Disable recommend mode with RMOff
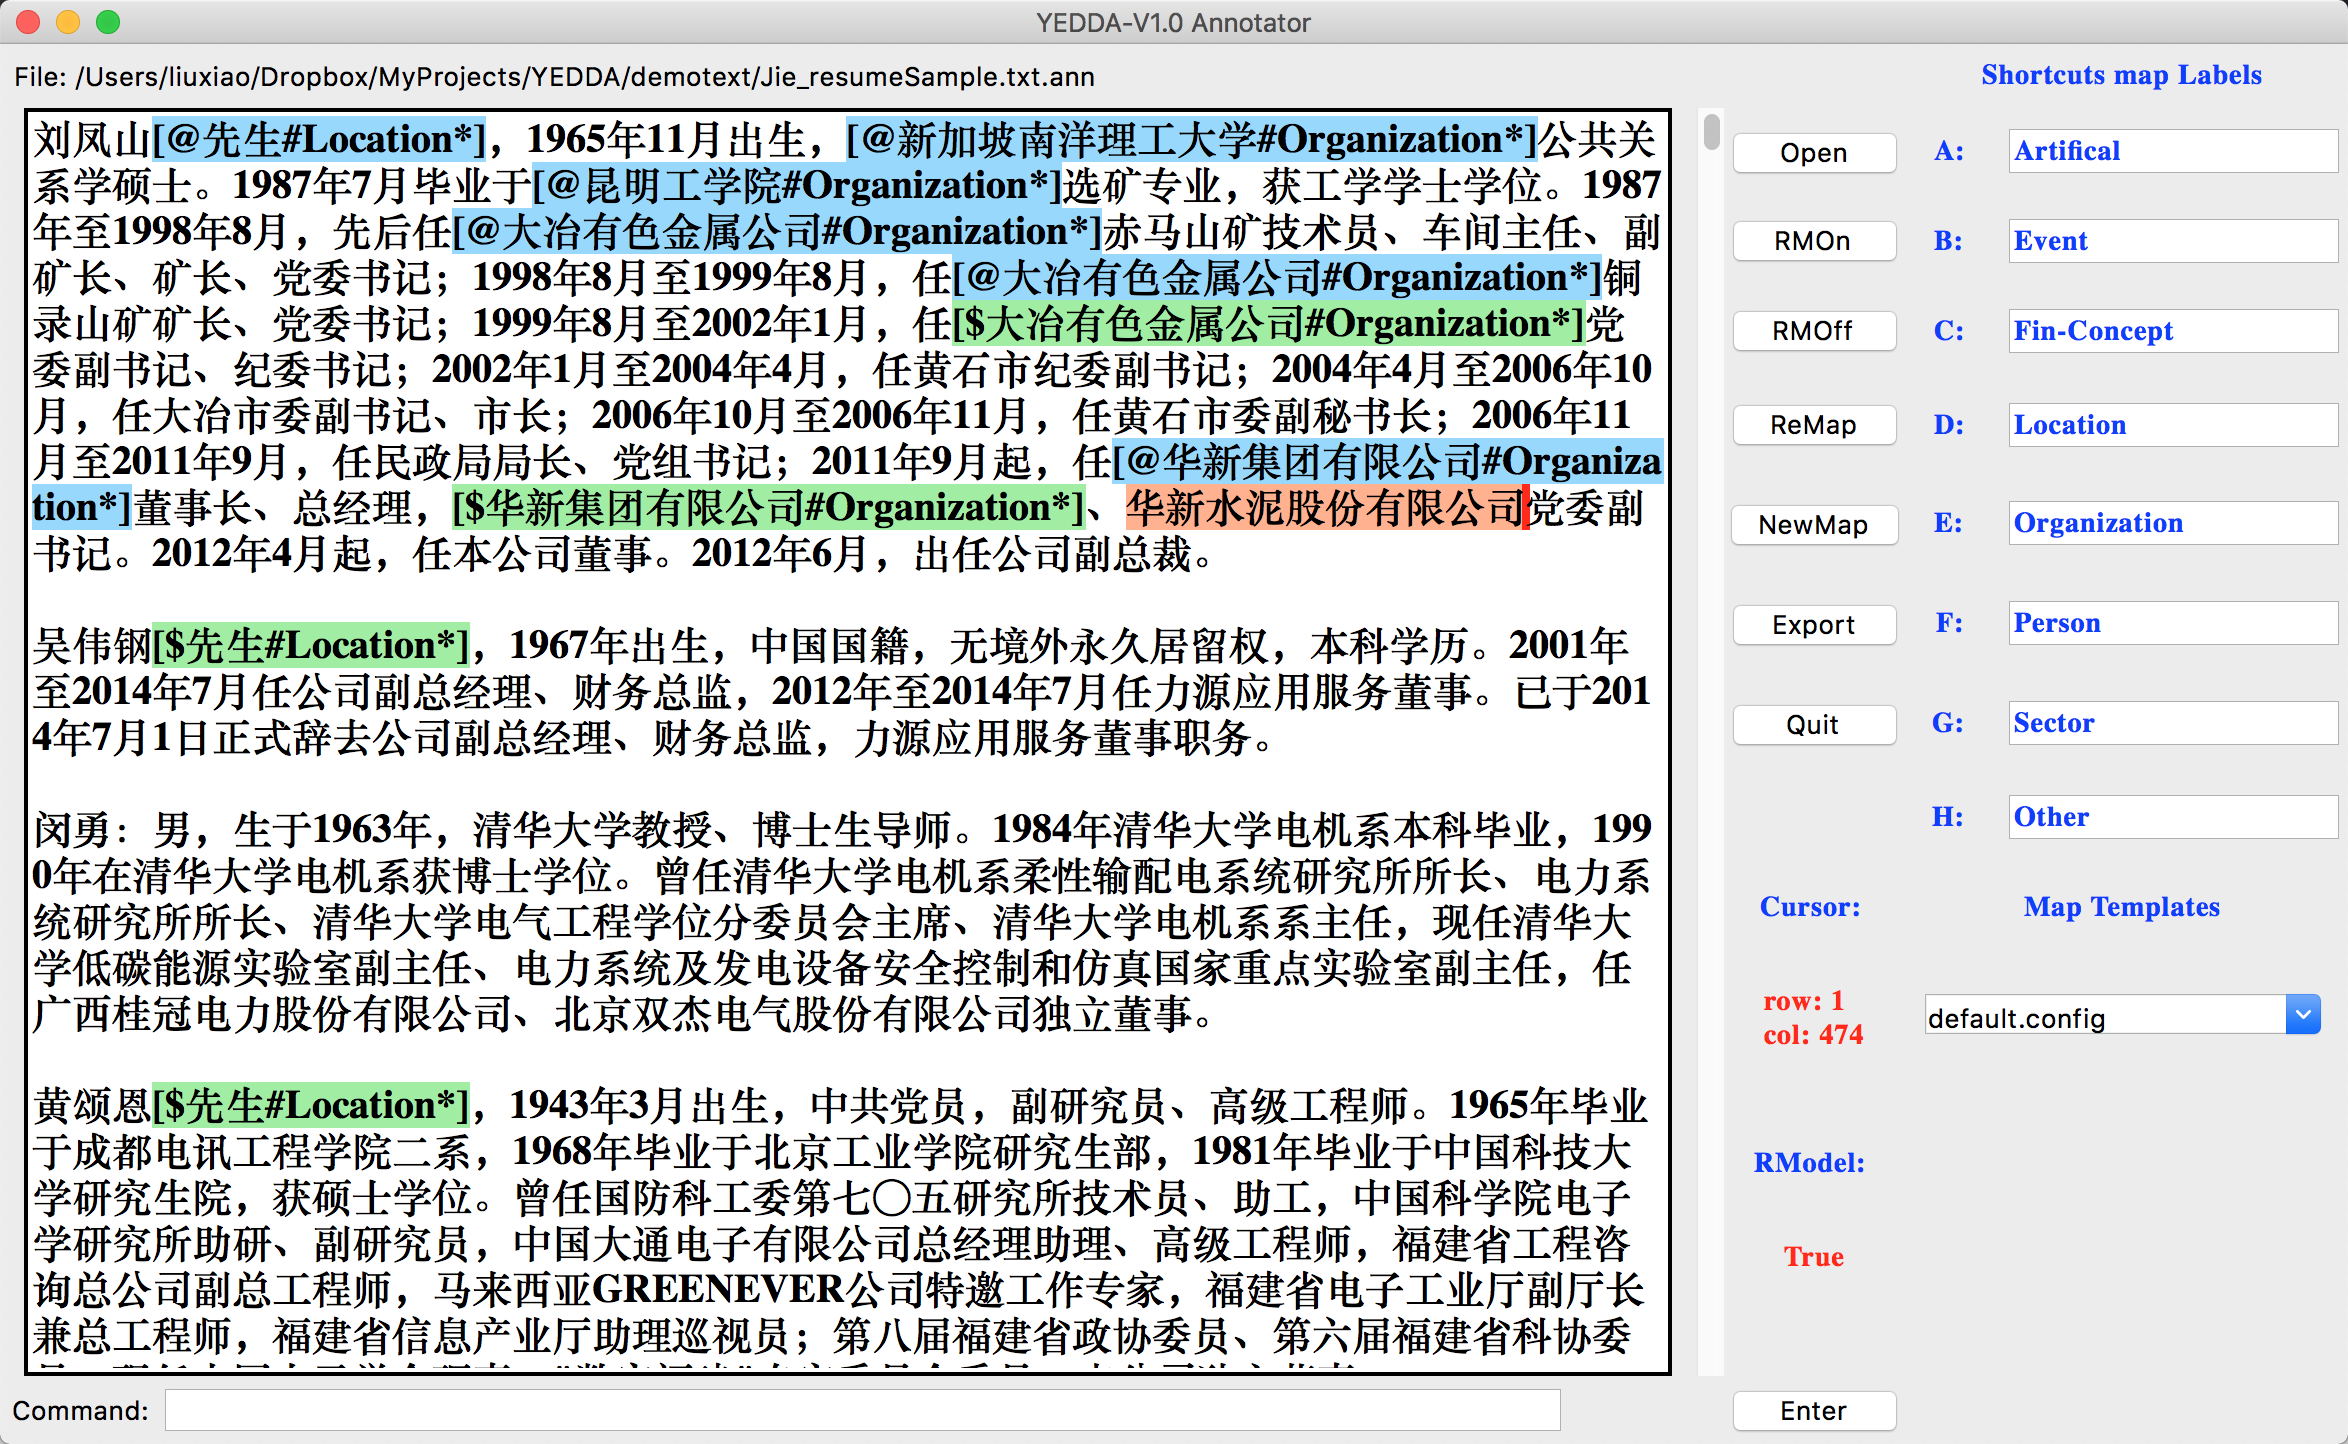 tap(1813, 331)
